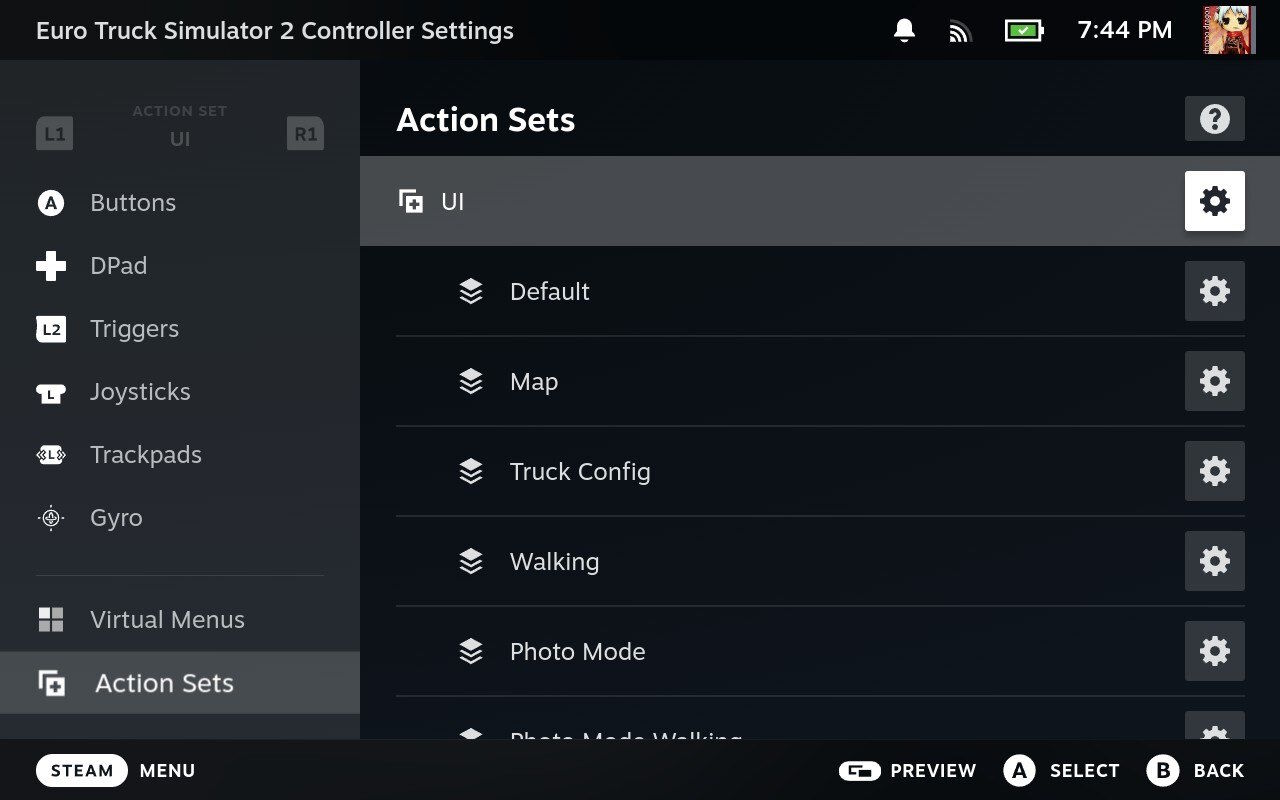
Task: Open gear settings for Photo Mode layer
Action: click(x=1214, y=651)
